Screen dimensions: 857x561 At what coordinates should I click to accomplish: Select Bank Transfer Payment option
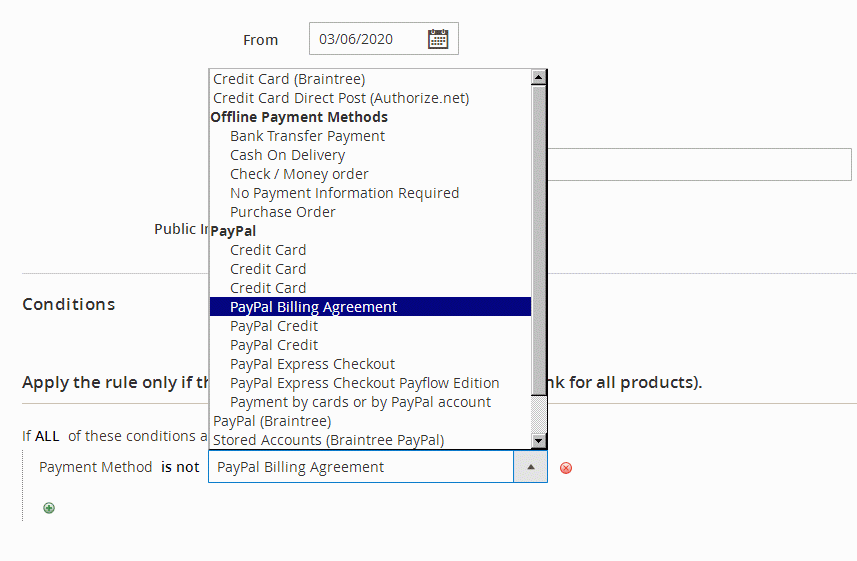307,136
